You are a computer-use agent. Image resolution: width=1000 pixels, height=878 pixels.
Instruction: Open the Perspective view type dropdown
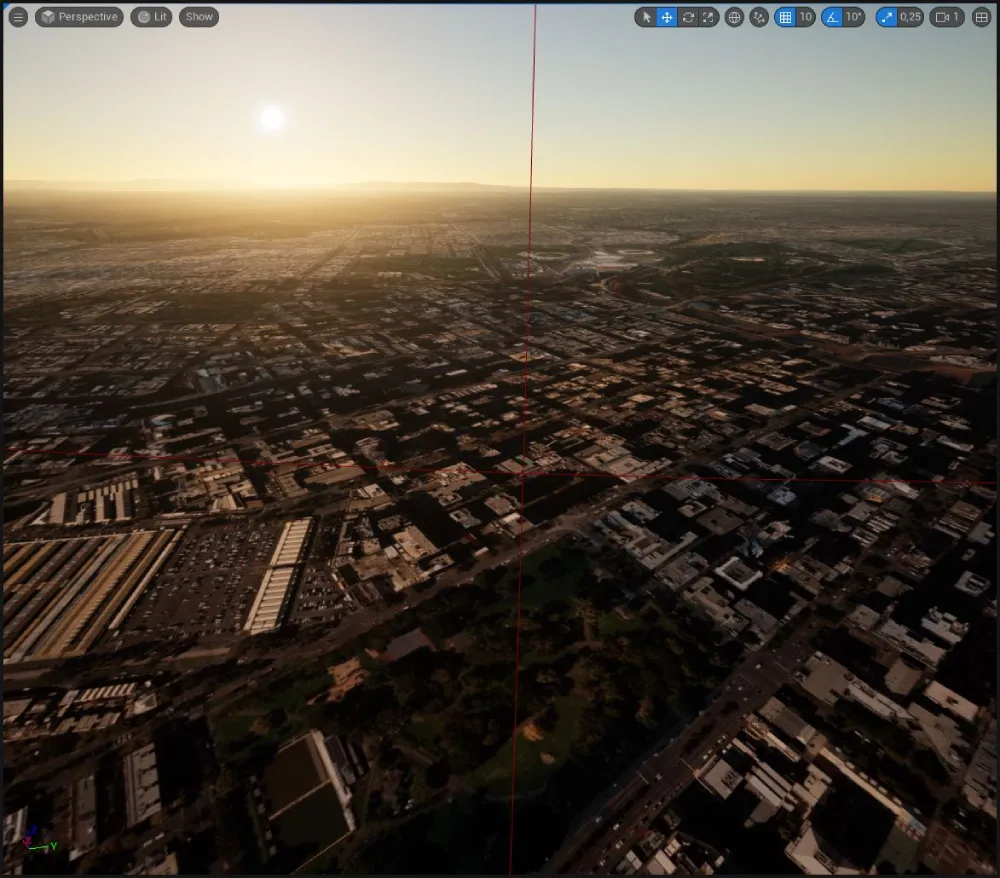click(x=79, y=17)
